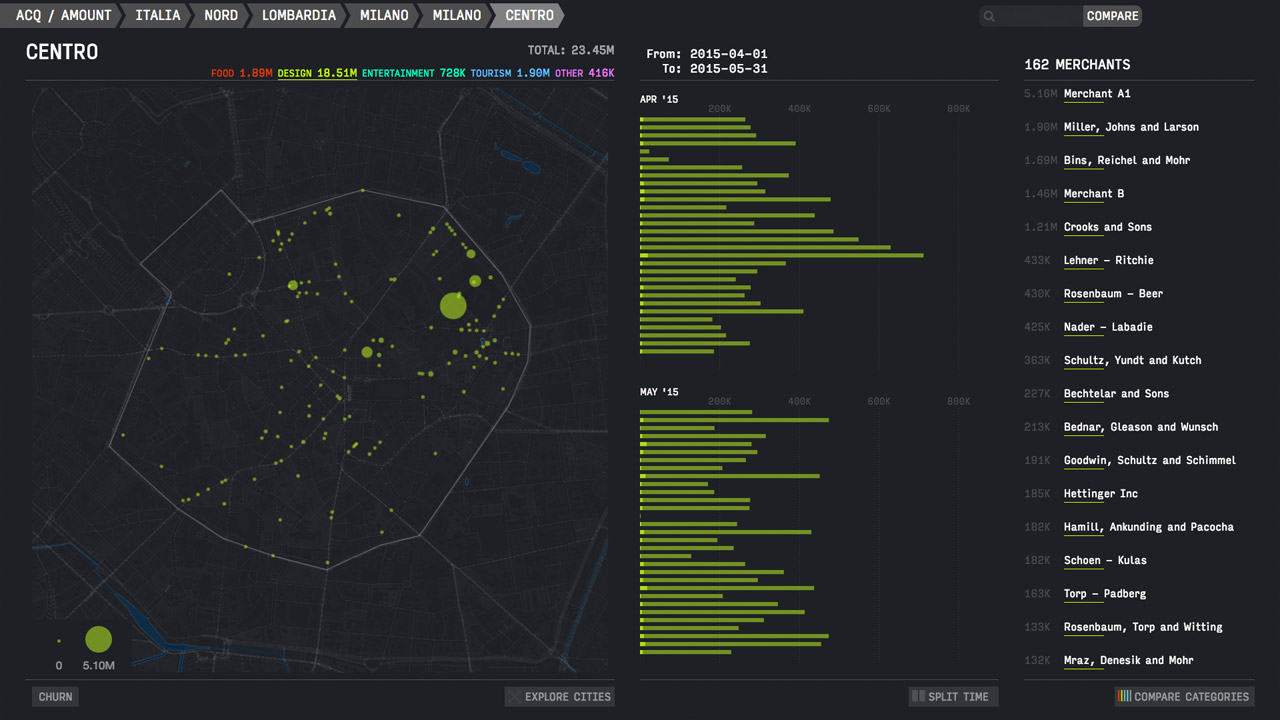1280x720 pixels.
Task: Click the MAY '15 chart label
Action: [x=659, y=392]
